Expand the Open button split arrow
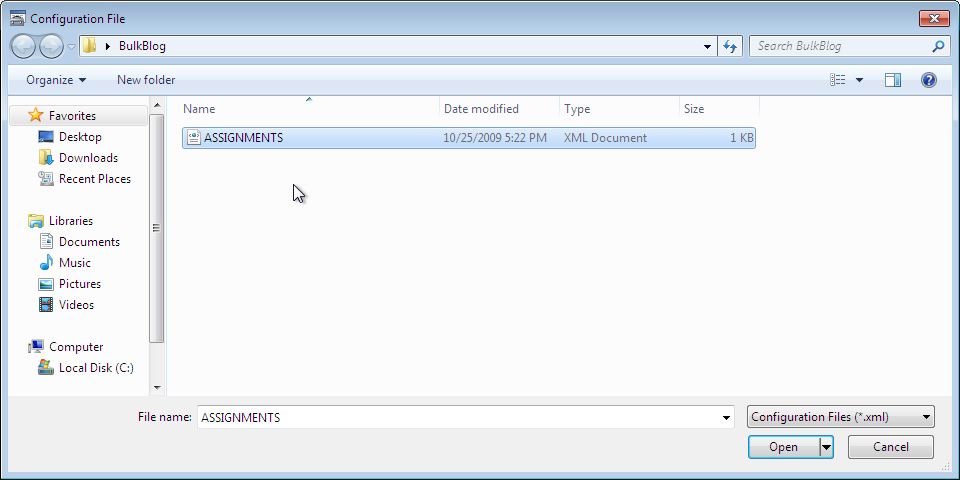This screenshot has width=960, height=480. coord(827,447)
